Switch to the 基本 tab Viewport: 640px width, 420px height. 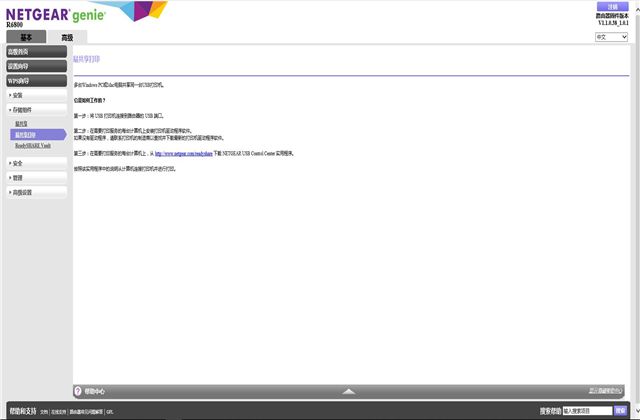pos(26,37)
